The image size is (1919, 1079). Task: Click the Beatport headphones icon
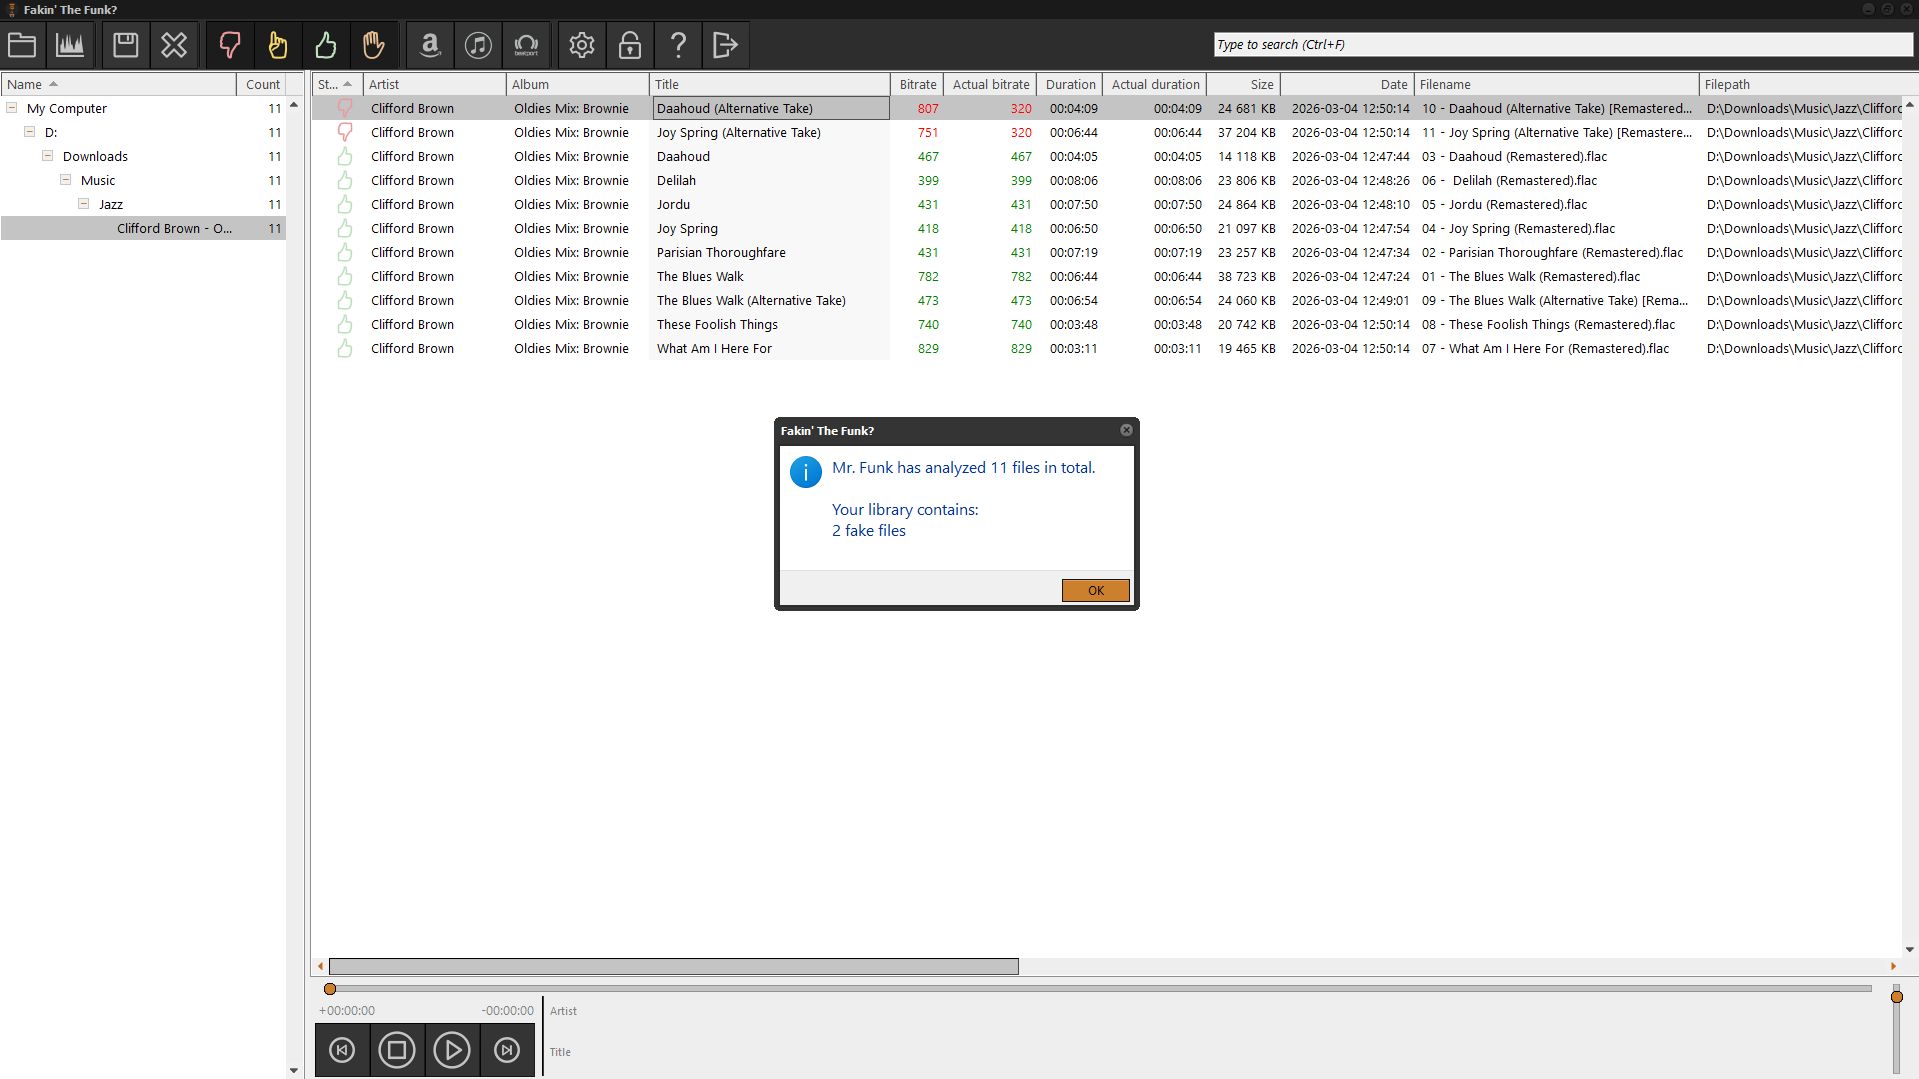pos(526,45)
